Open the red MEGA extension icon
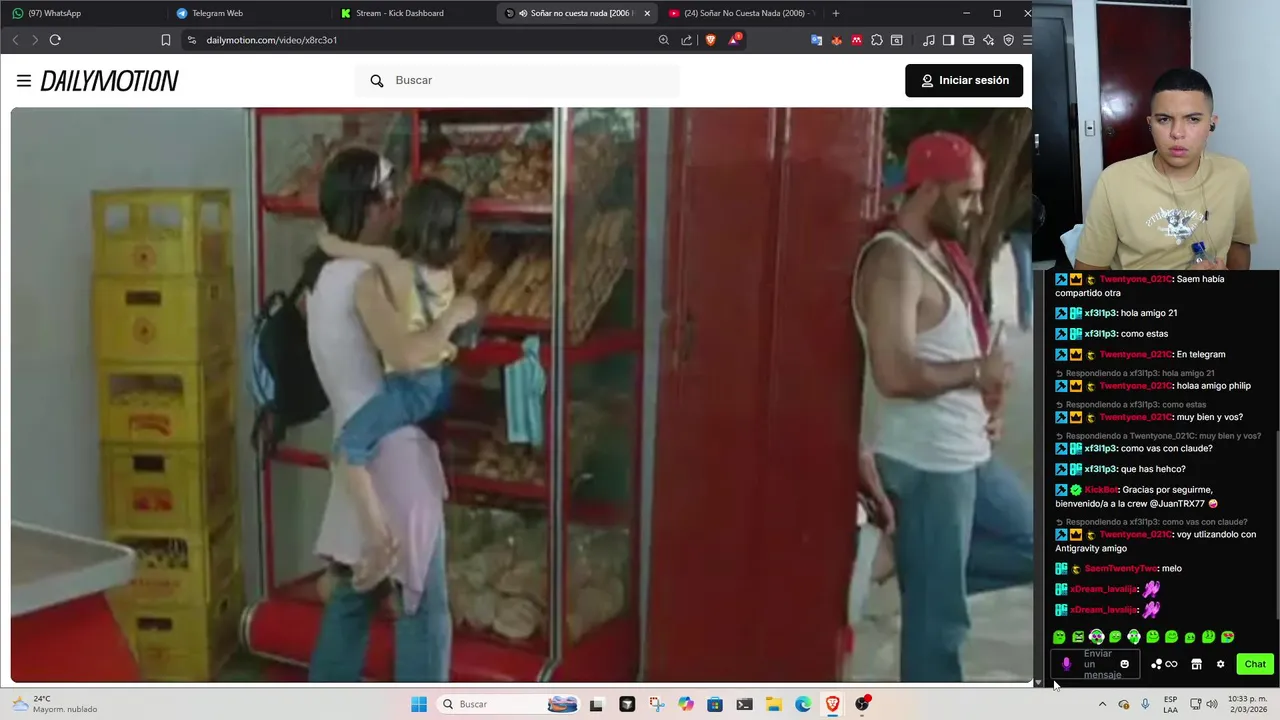The height and width of the screenshot is (720, 1280). [x=857, y=40]
